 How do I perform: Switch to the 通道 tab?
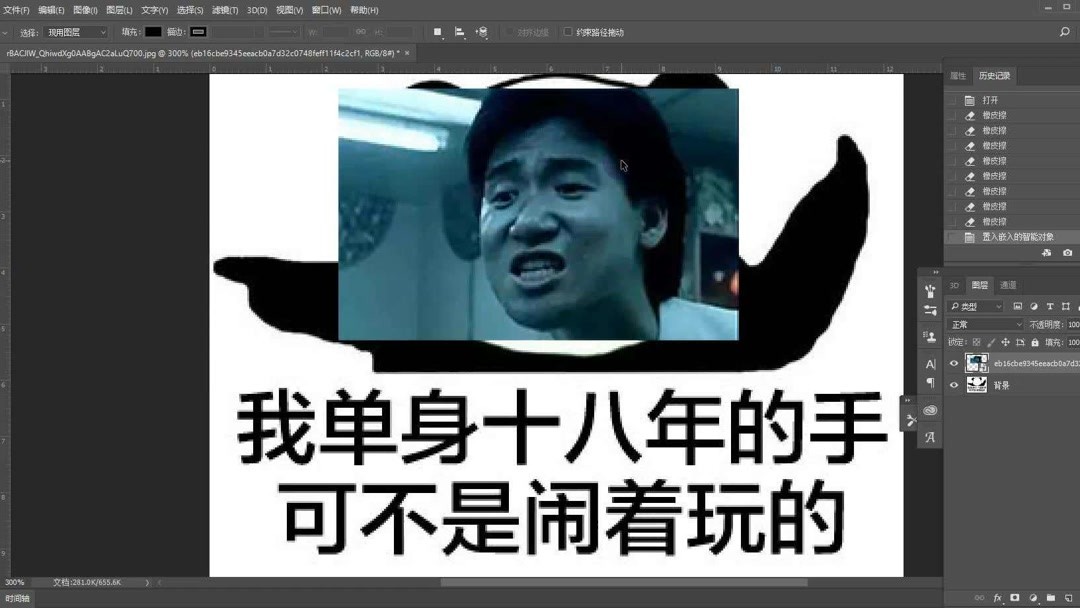point(1007,286)
